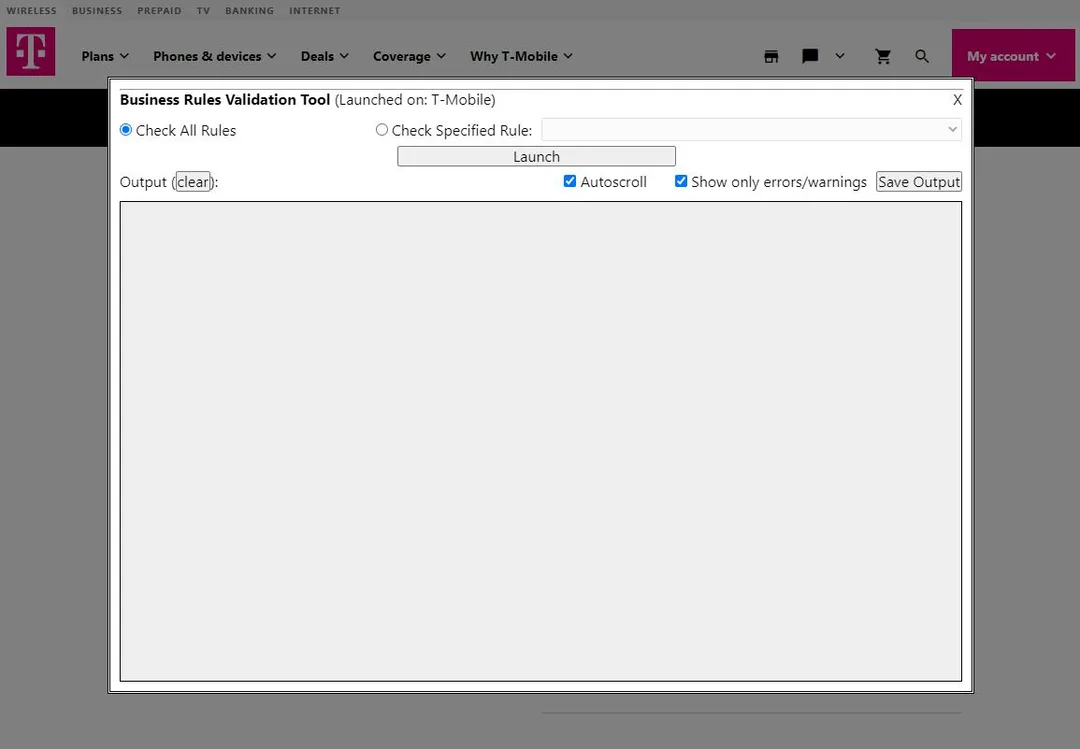Go to the Banking top link

[249, 11]
